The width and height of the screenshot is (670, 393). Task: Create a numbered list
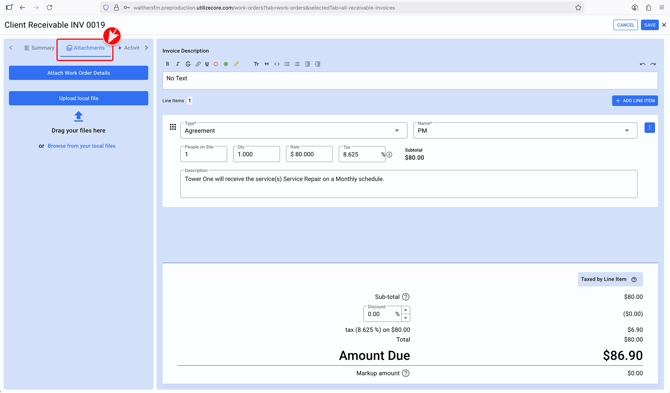click(297, 64)
